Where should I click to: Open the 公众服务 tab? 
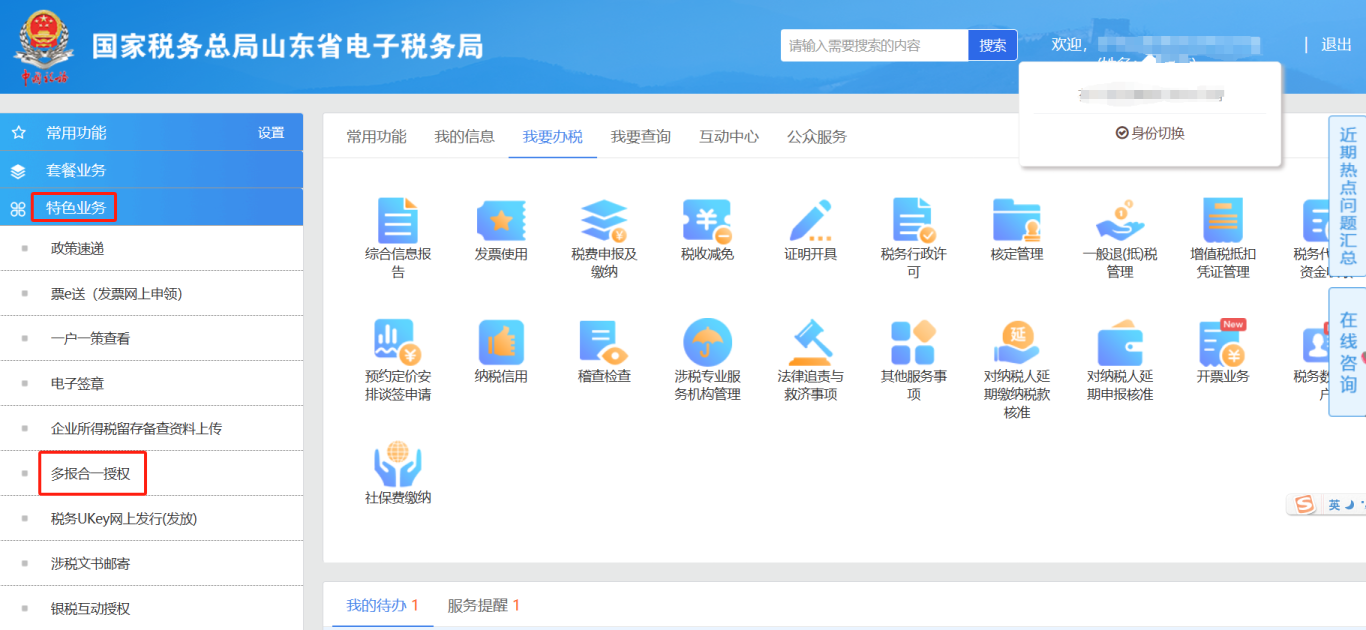coord(816,137)
